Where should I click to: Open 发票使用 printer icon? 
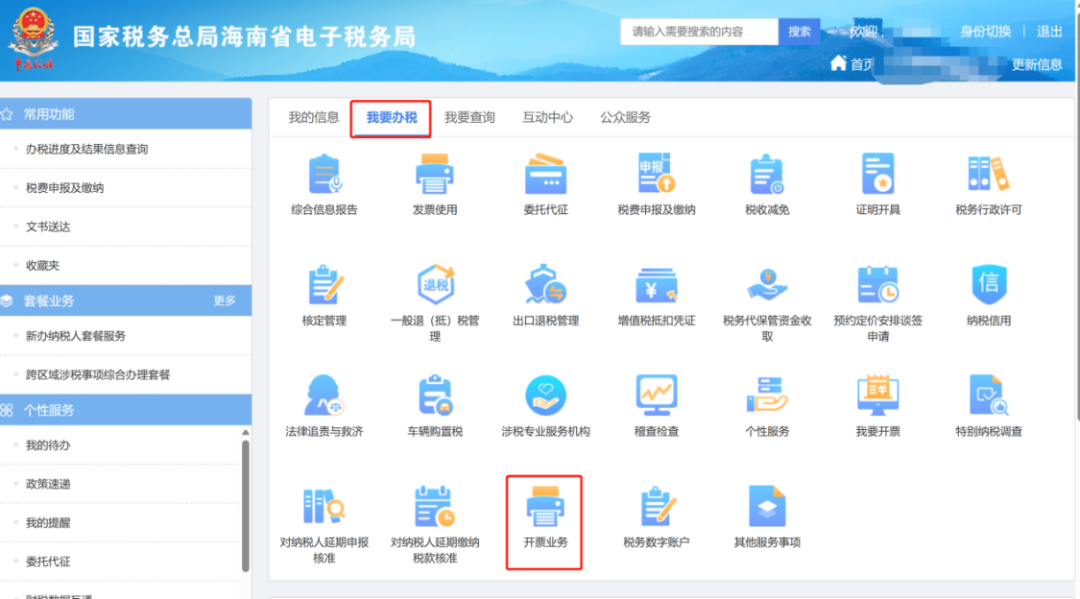click(x=435, y=174)
